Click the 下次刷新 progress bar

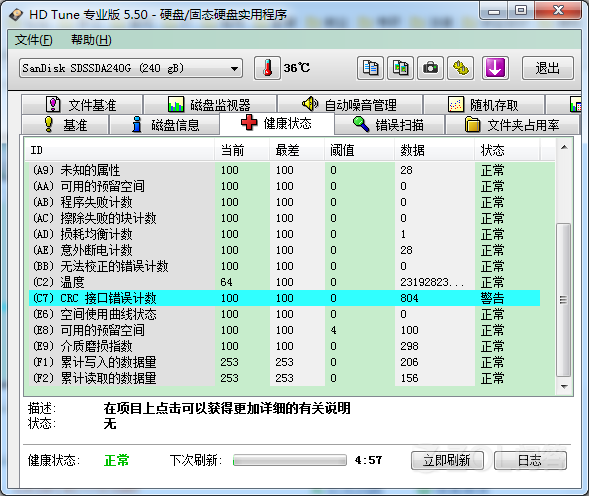(290, 460)
